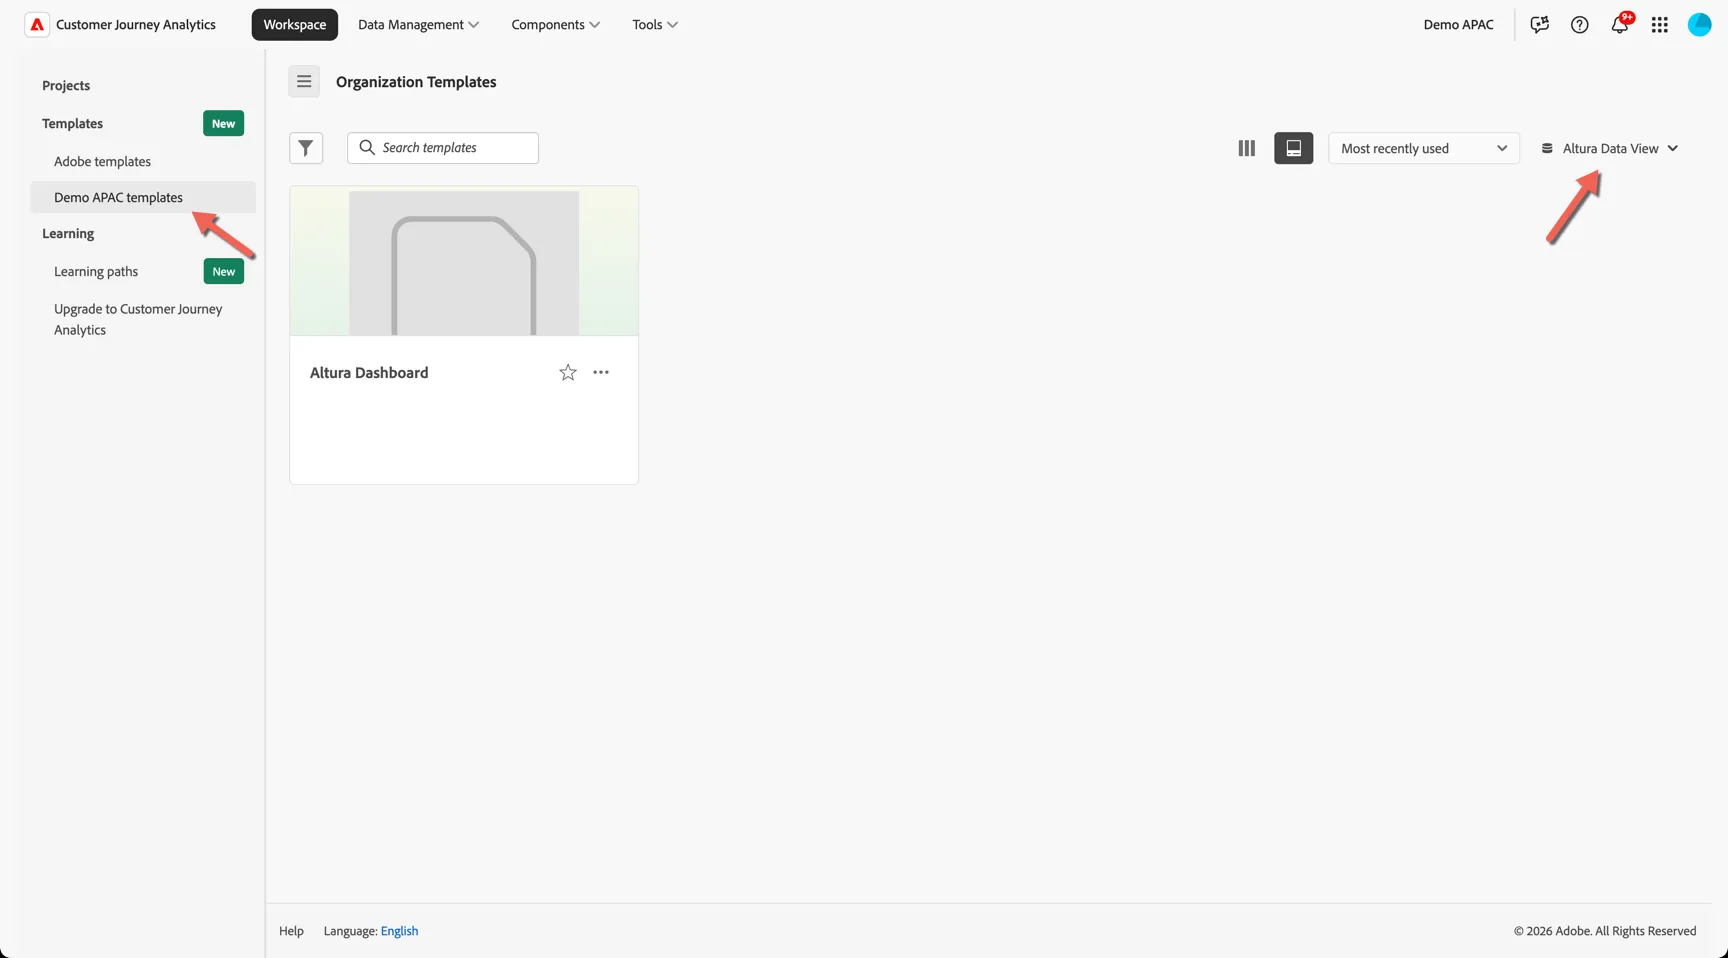Open Upgrade to Customer Journey Analytics
Image resolution: width=1728 pixels, height=958 pixels.
click(x=138, y=319)
